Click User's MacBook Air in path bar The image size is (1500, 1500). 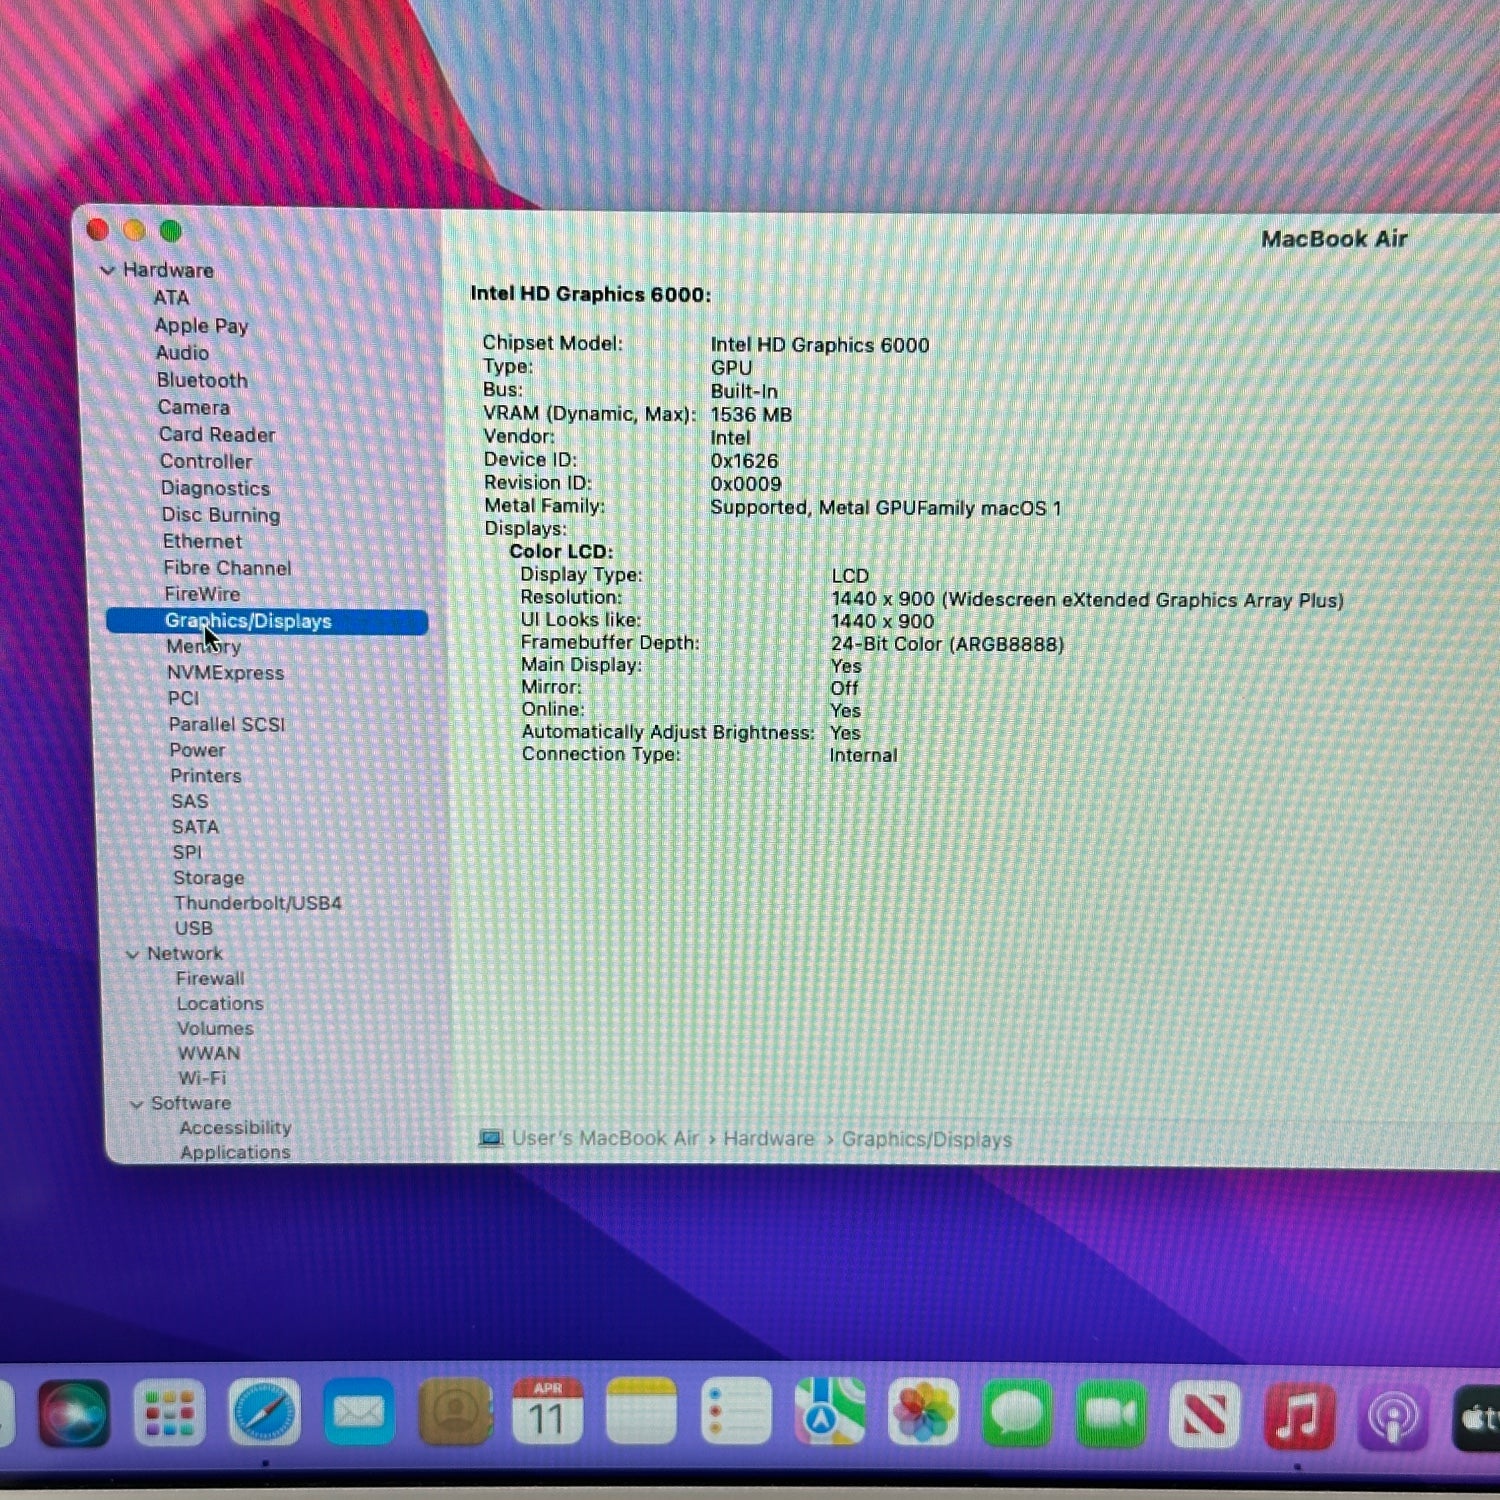point(604,1139)
